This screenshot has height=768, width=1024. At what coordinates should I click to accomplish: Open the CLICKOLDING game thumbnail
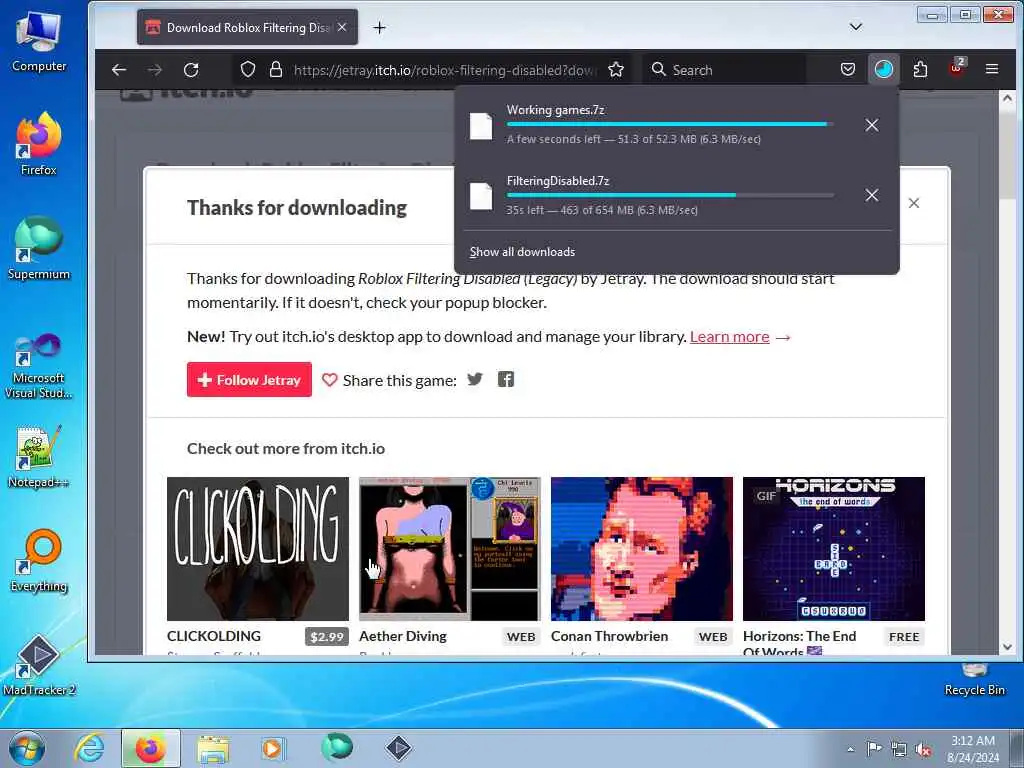(x=258, y=549)
